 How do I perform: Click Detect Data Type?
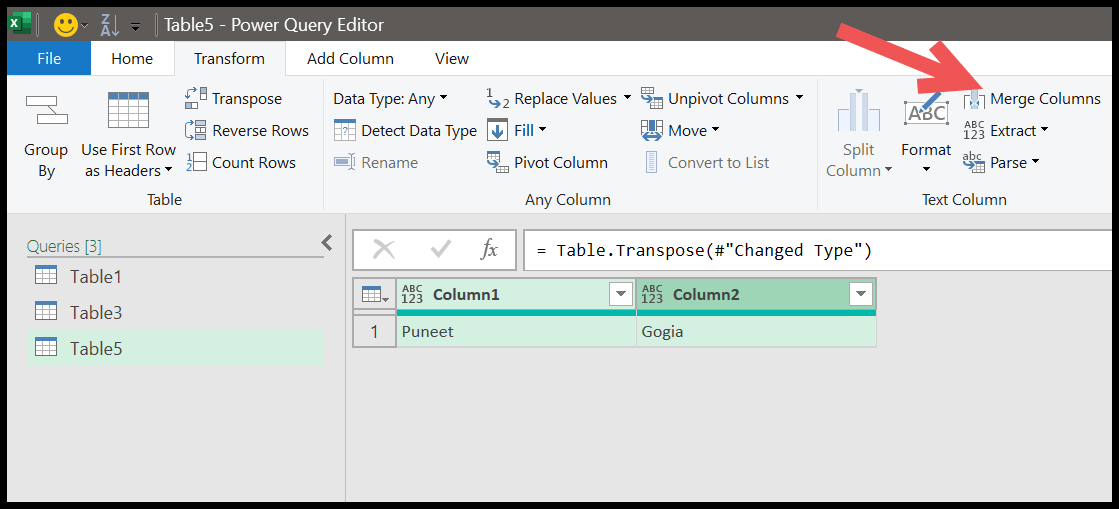click(405, 131)
